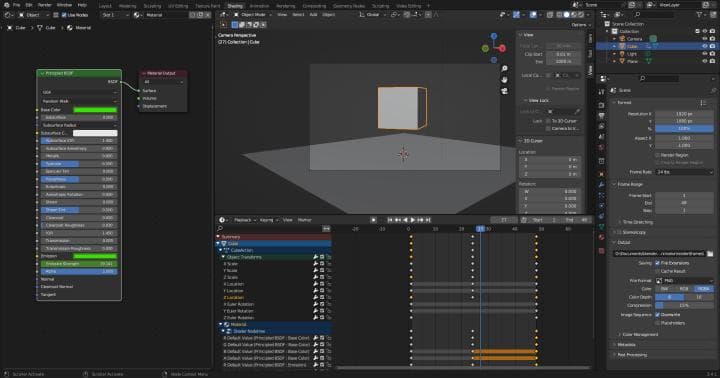Jump to timeline start button
Screen dimensions: 720x378
[x=390, y=220]
